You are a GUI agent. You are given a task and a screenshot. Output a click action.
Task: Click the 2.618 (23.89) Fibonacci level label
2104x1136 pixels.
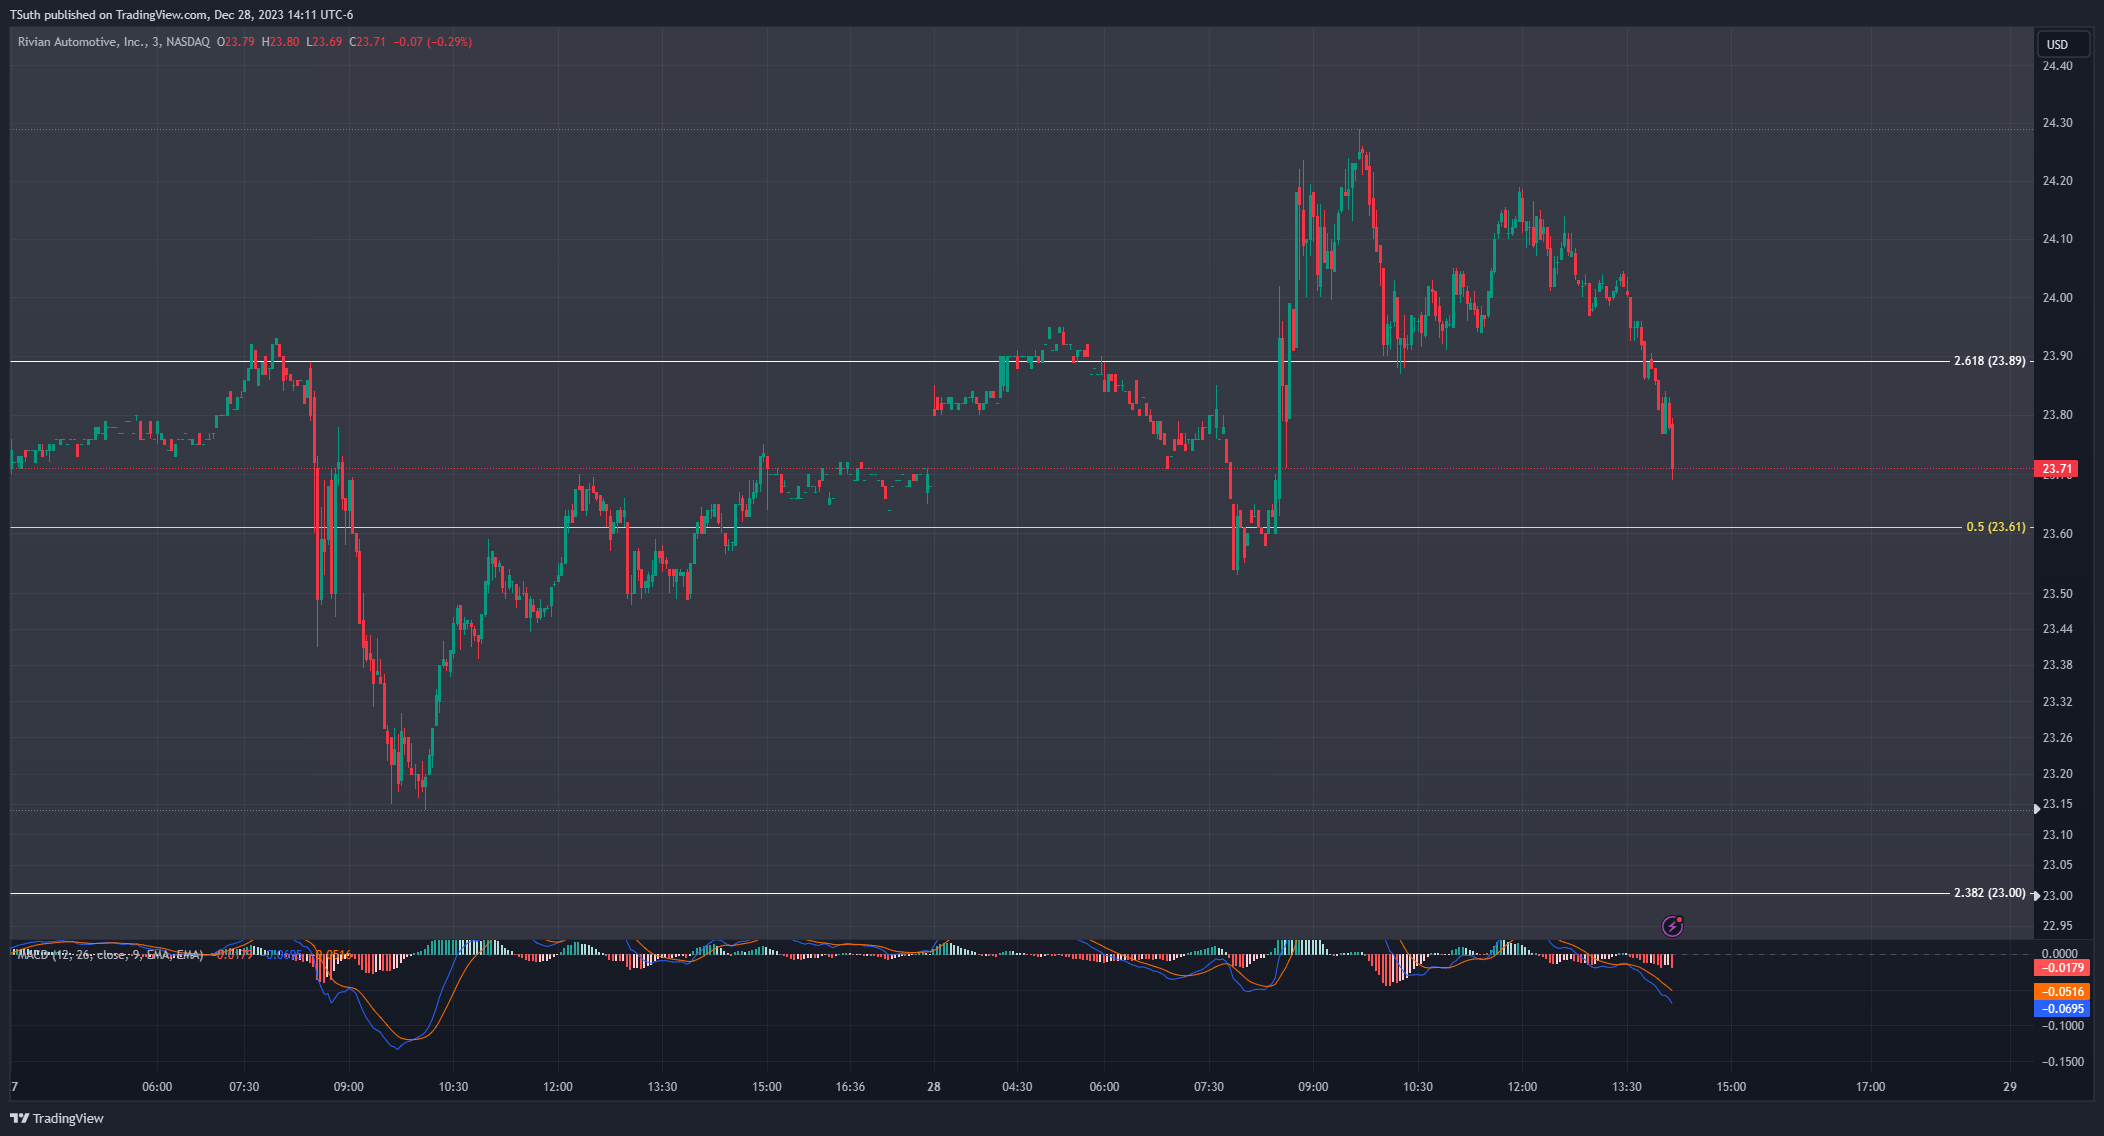(1989, 361)
